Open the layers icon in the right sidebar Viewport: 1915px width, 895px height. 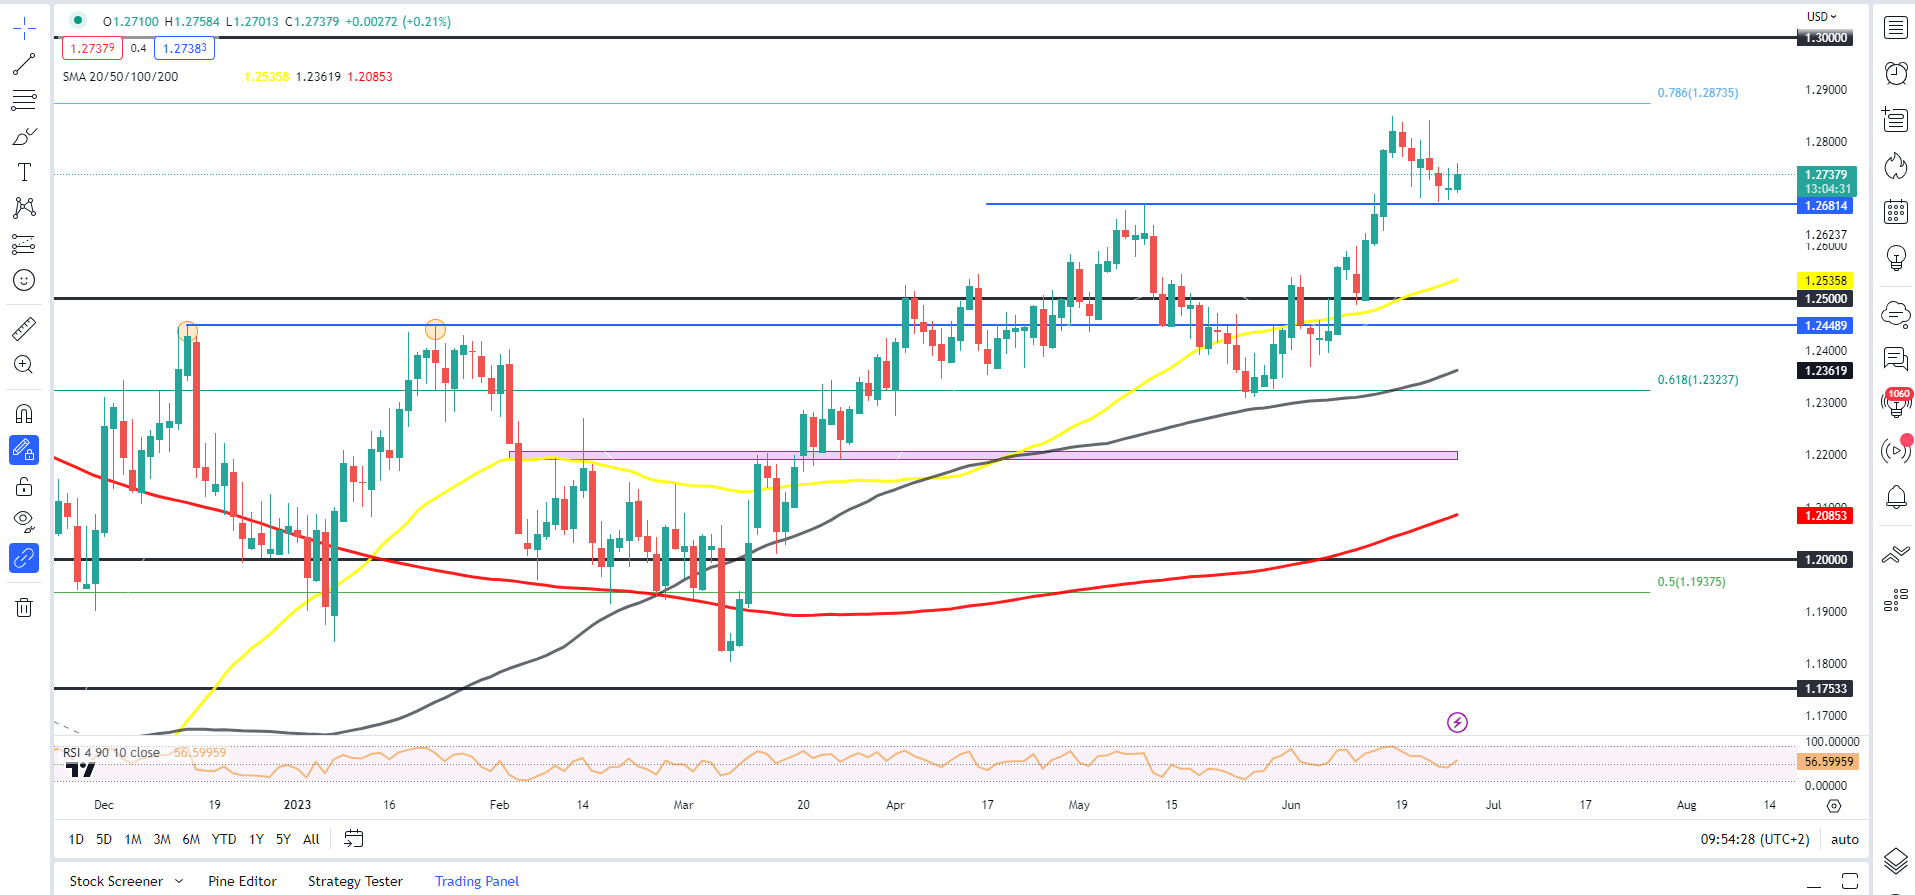[1895, 860]
